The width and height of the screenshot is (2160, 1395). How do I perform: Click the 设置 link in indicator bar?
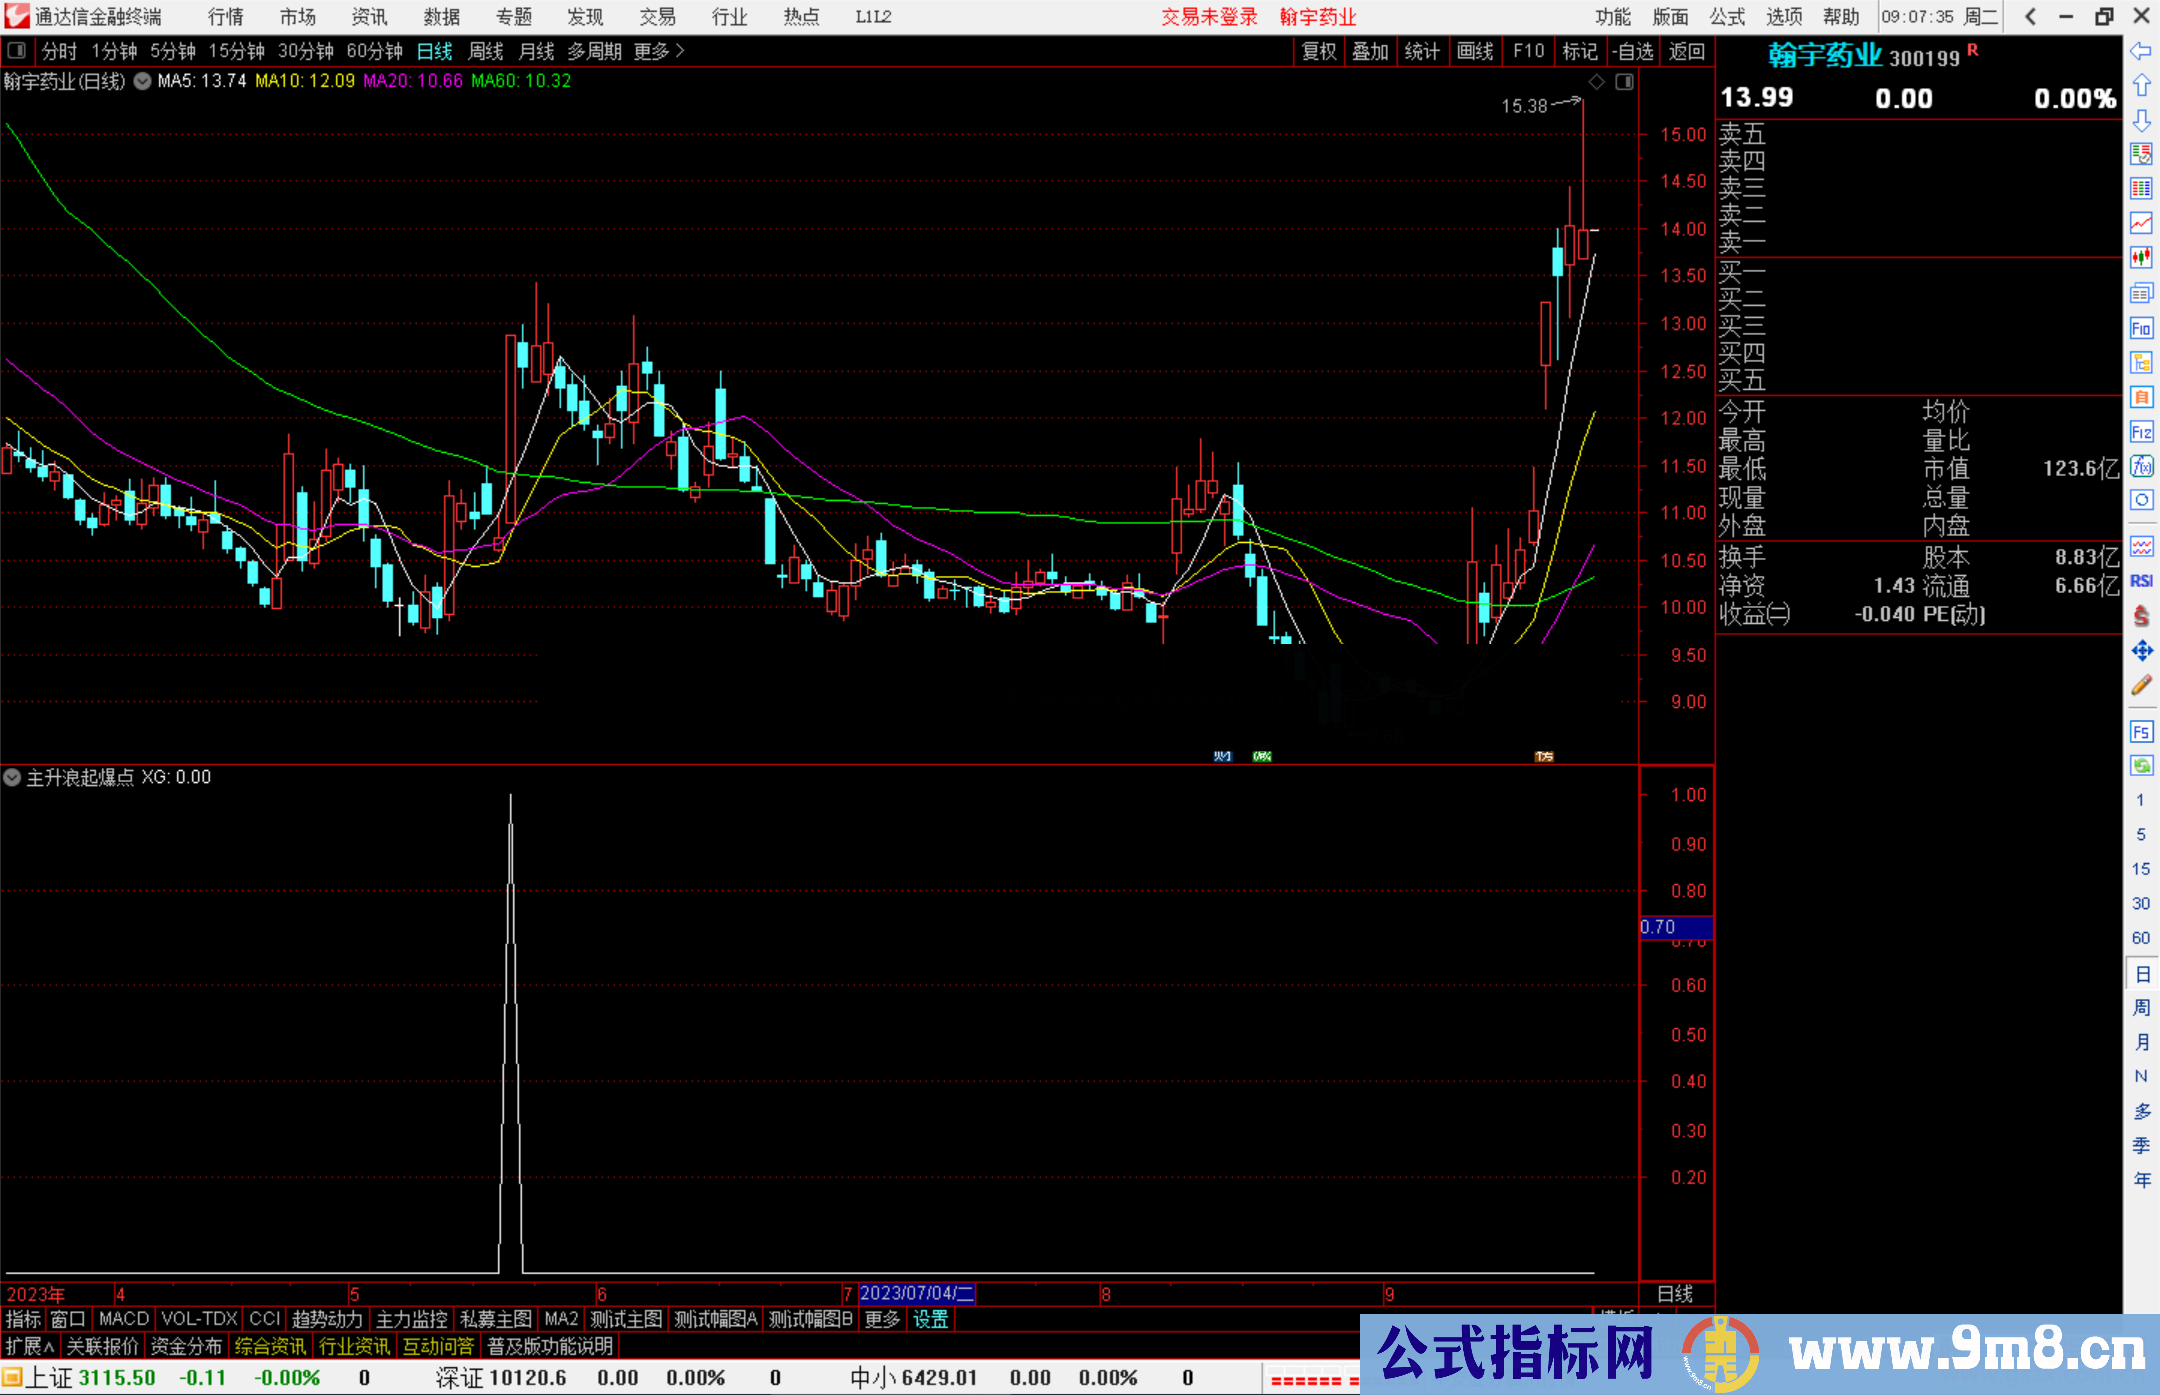pos(930,1319)
